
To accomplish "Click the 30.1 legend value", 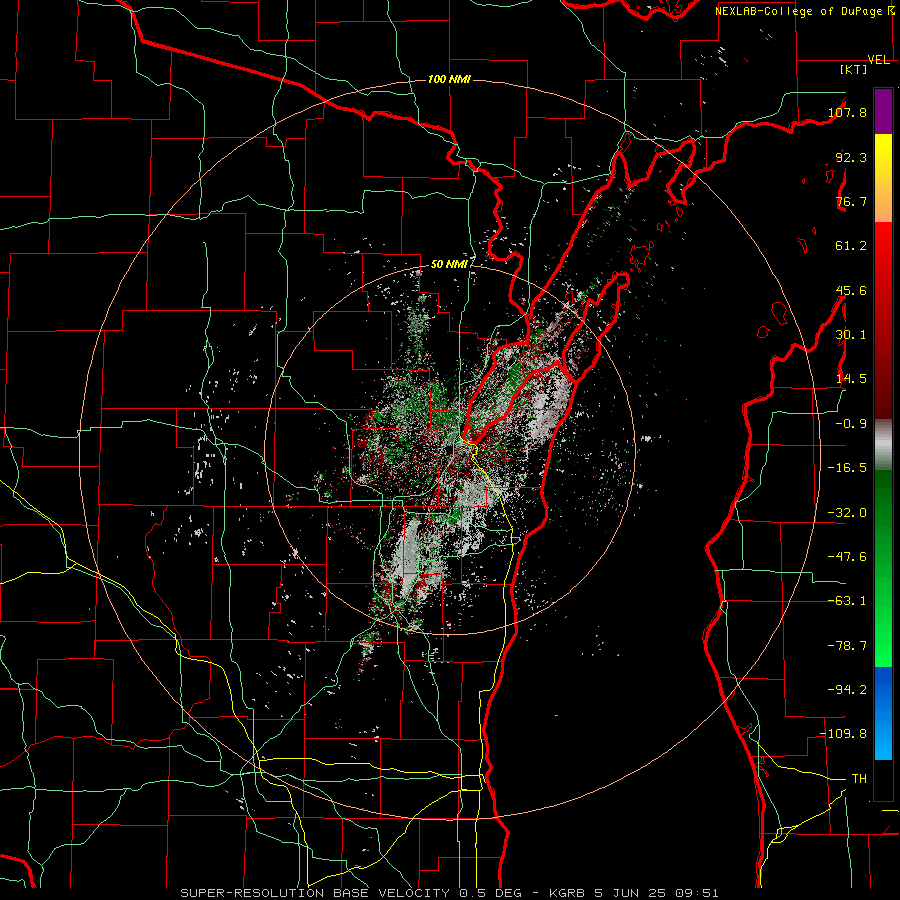I will [851, 335].
